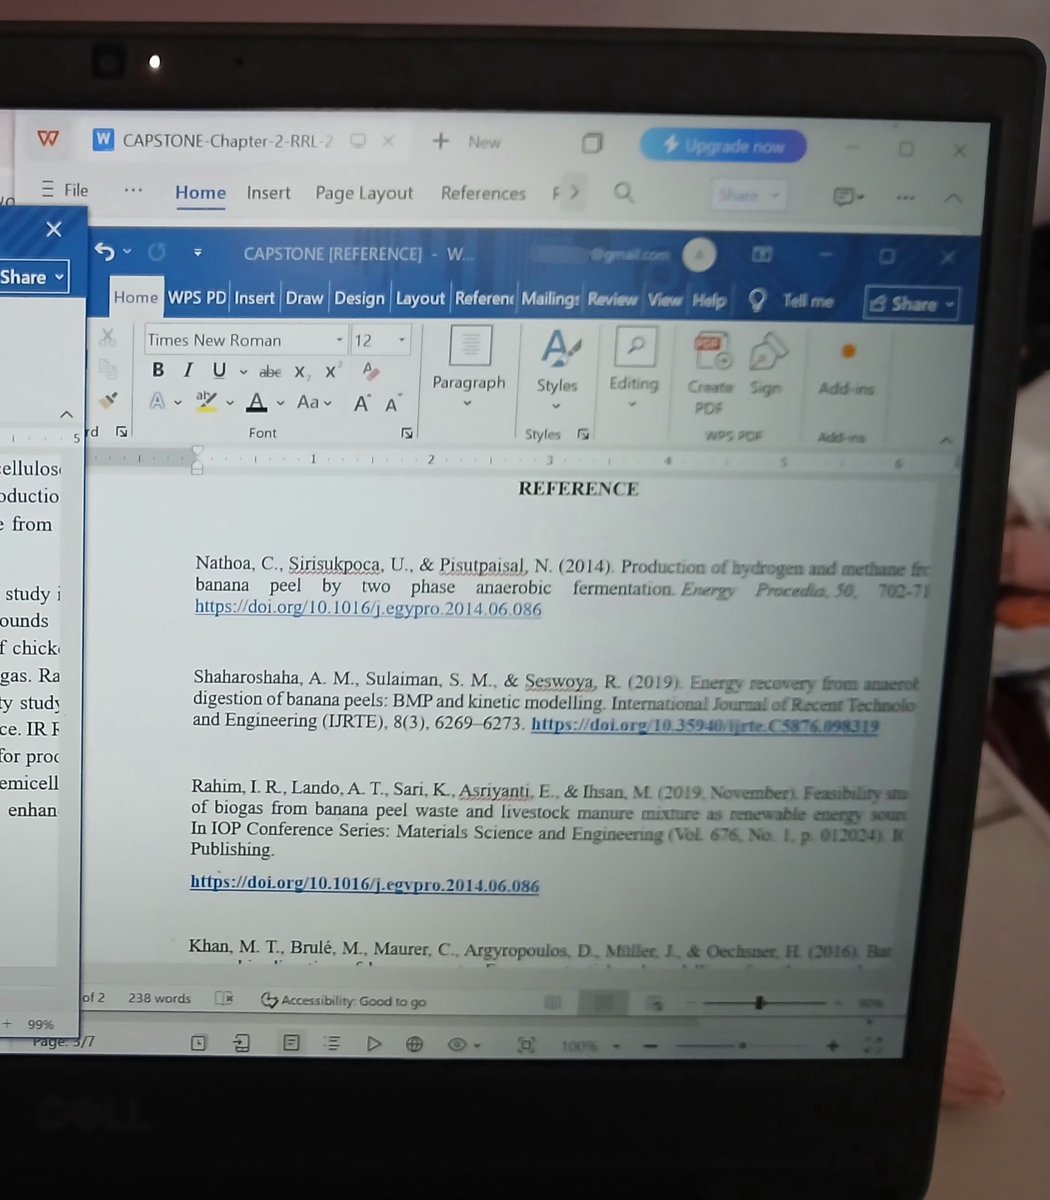
Task: Click the Redo icon in Word title bar
Action: pyautogui.click(x=157, y=253)
